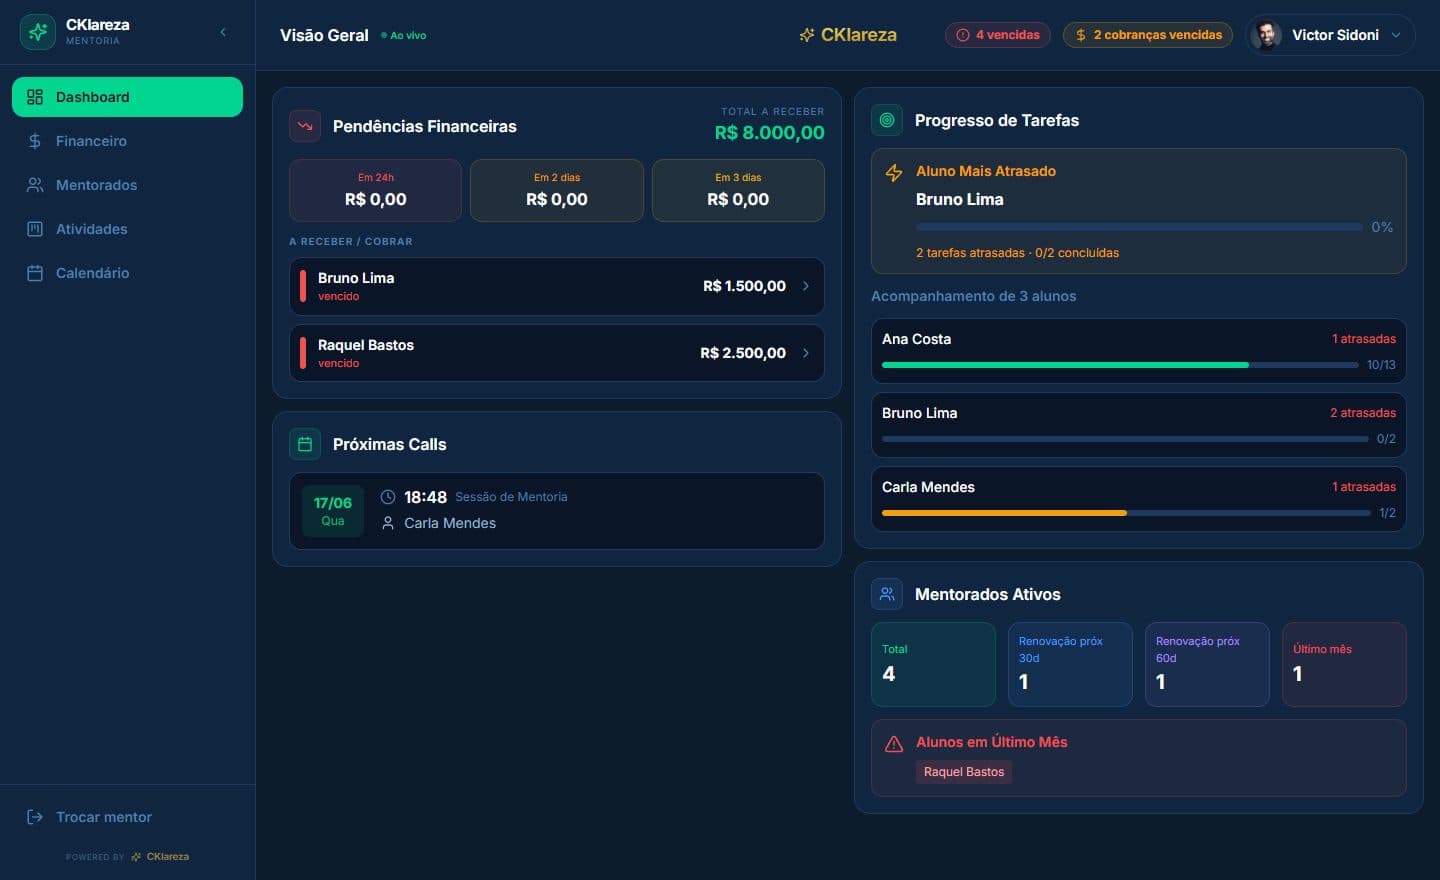1440x880 pixels.
Task: Click the Visão Geral page title
Action: point(324,35)
